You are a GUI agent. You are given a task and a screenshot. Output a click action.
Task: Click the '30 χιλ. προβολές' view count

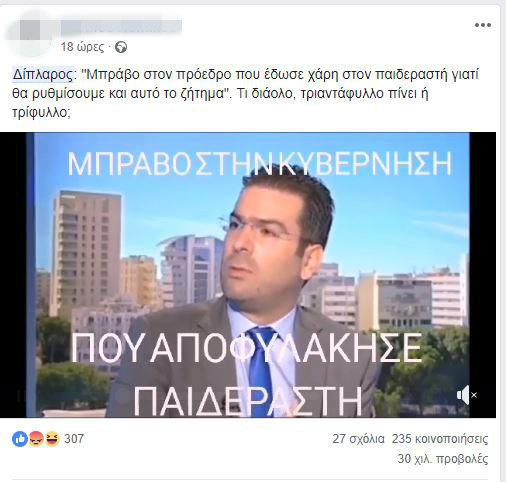[x=443, y=459]
